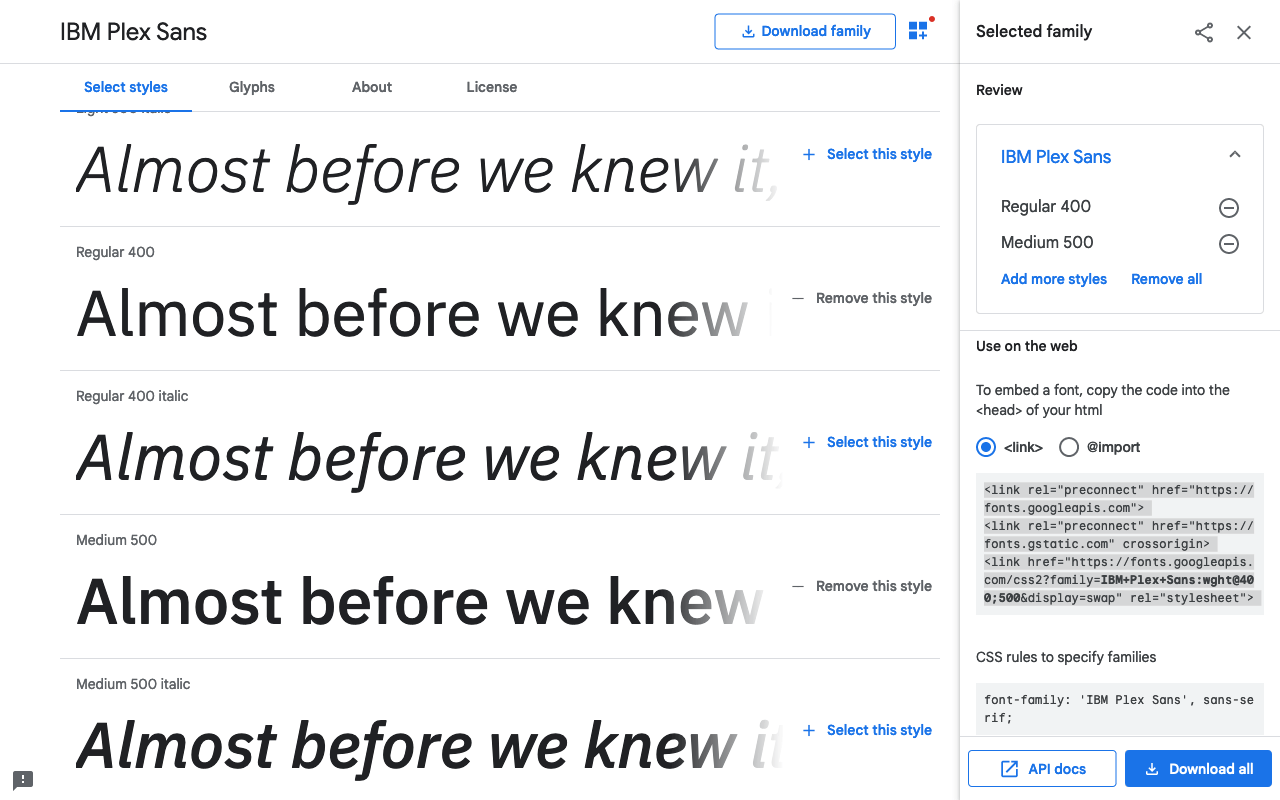Image resolution: width=1280 pixels, height=800 pixels.
Task: Remove Regular 400 using the minus circle icon
Action: click(1229, 208)
